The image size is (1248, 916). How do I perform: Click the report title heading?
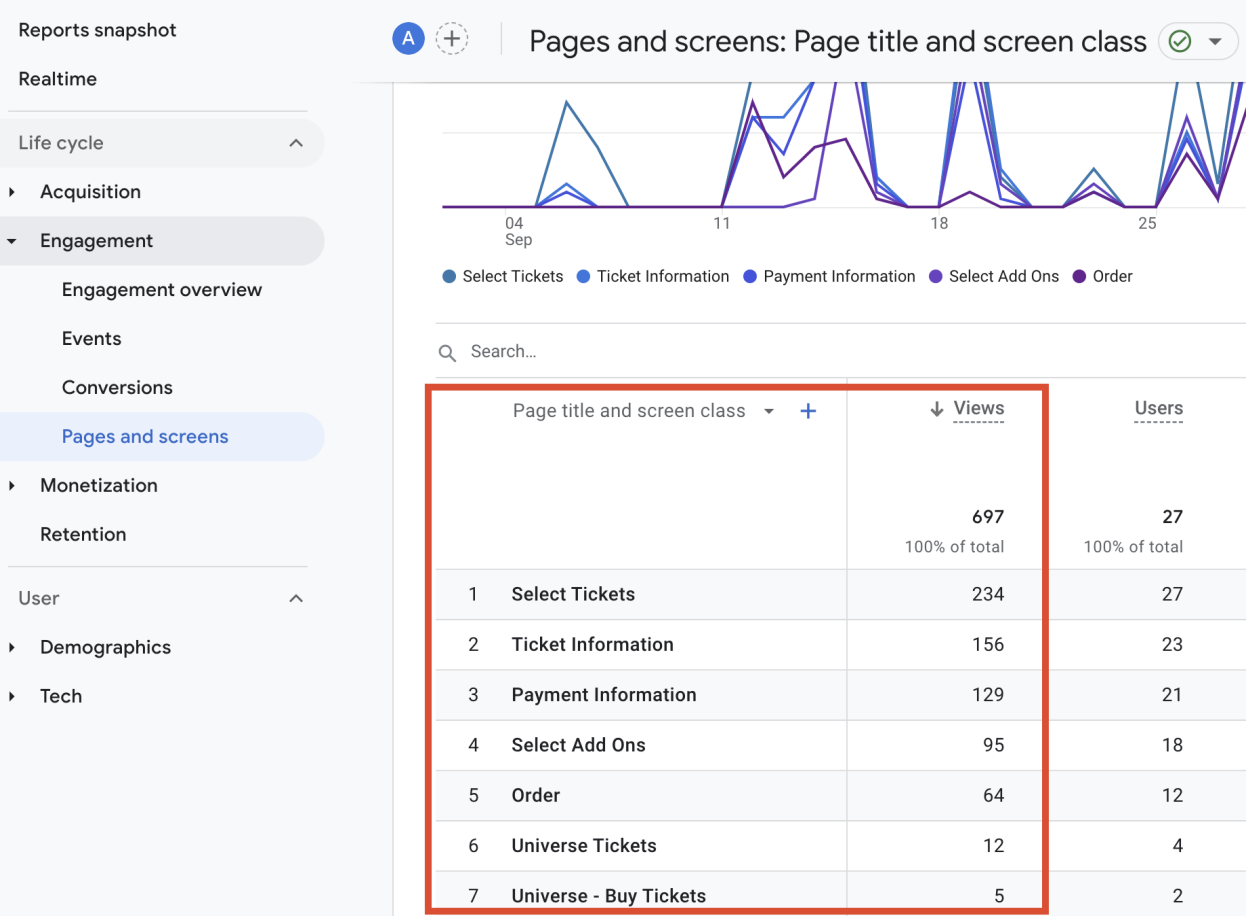point(838,41)
